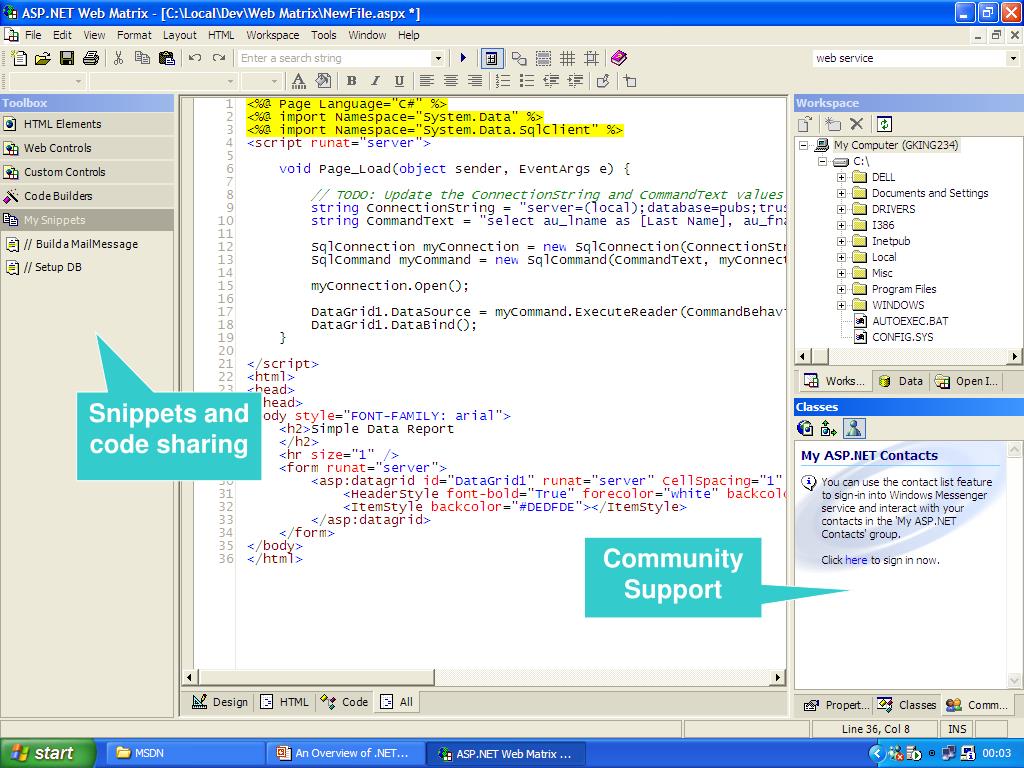The height and width of the screenshot is (768, 1024).
Task: Toggle the snap to grid button
Action: 592,58
